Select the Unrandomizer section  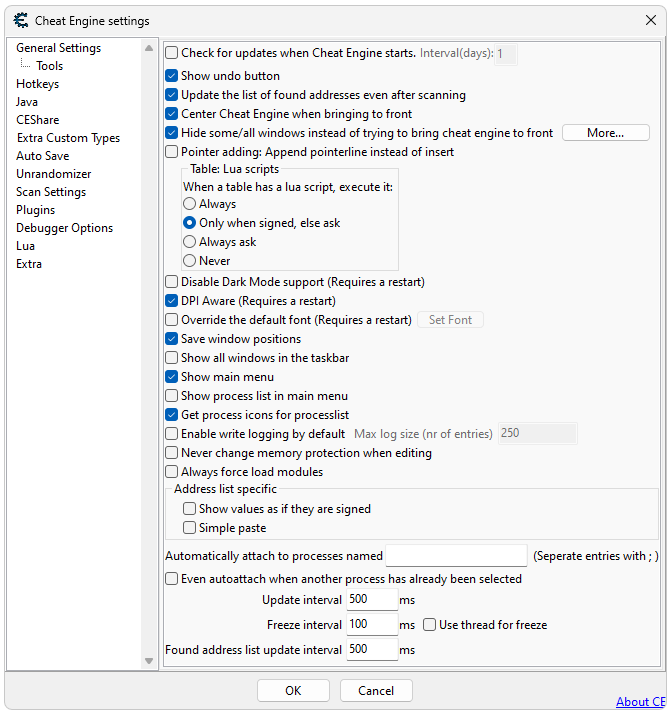pyautogui.click(x=54, y=174)
